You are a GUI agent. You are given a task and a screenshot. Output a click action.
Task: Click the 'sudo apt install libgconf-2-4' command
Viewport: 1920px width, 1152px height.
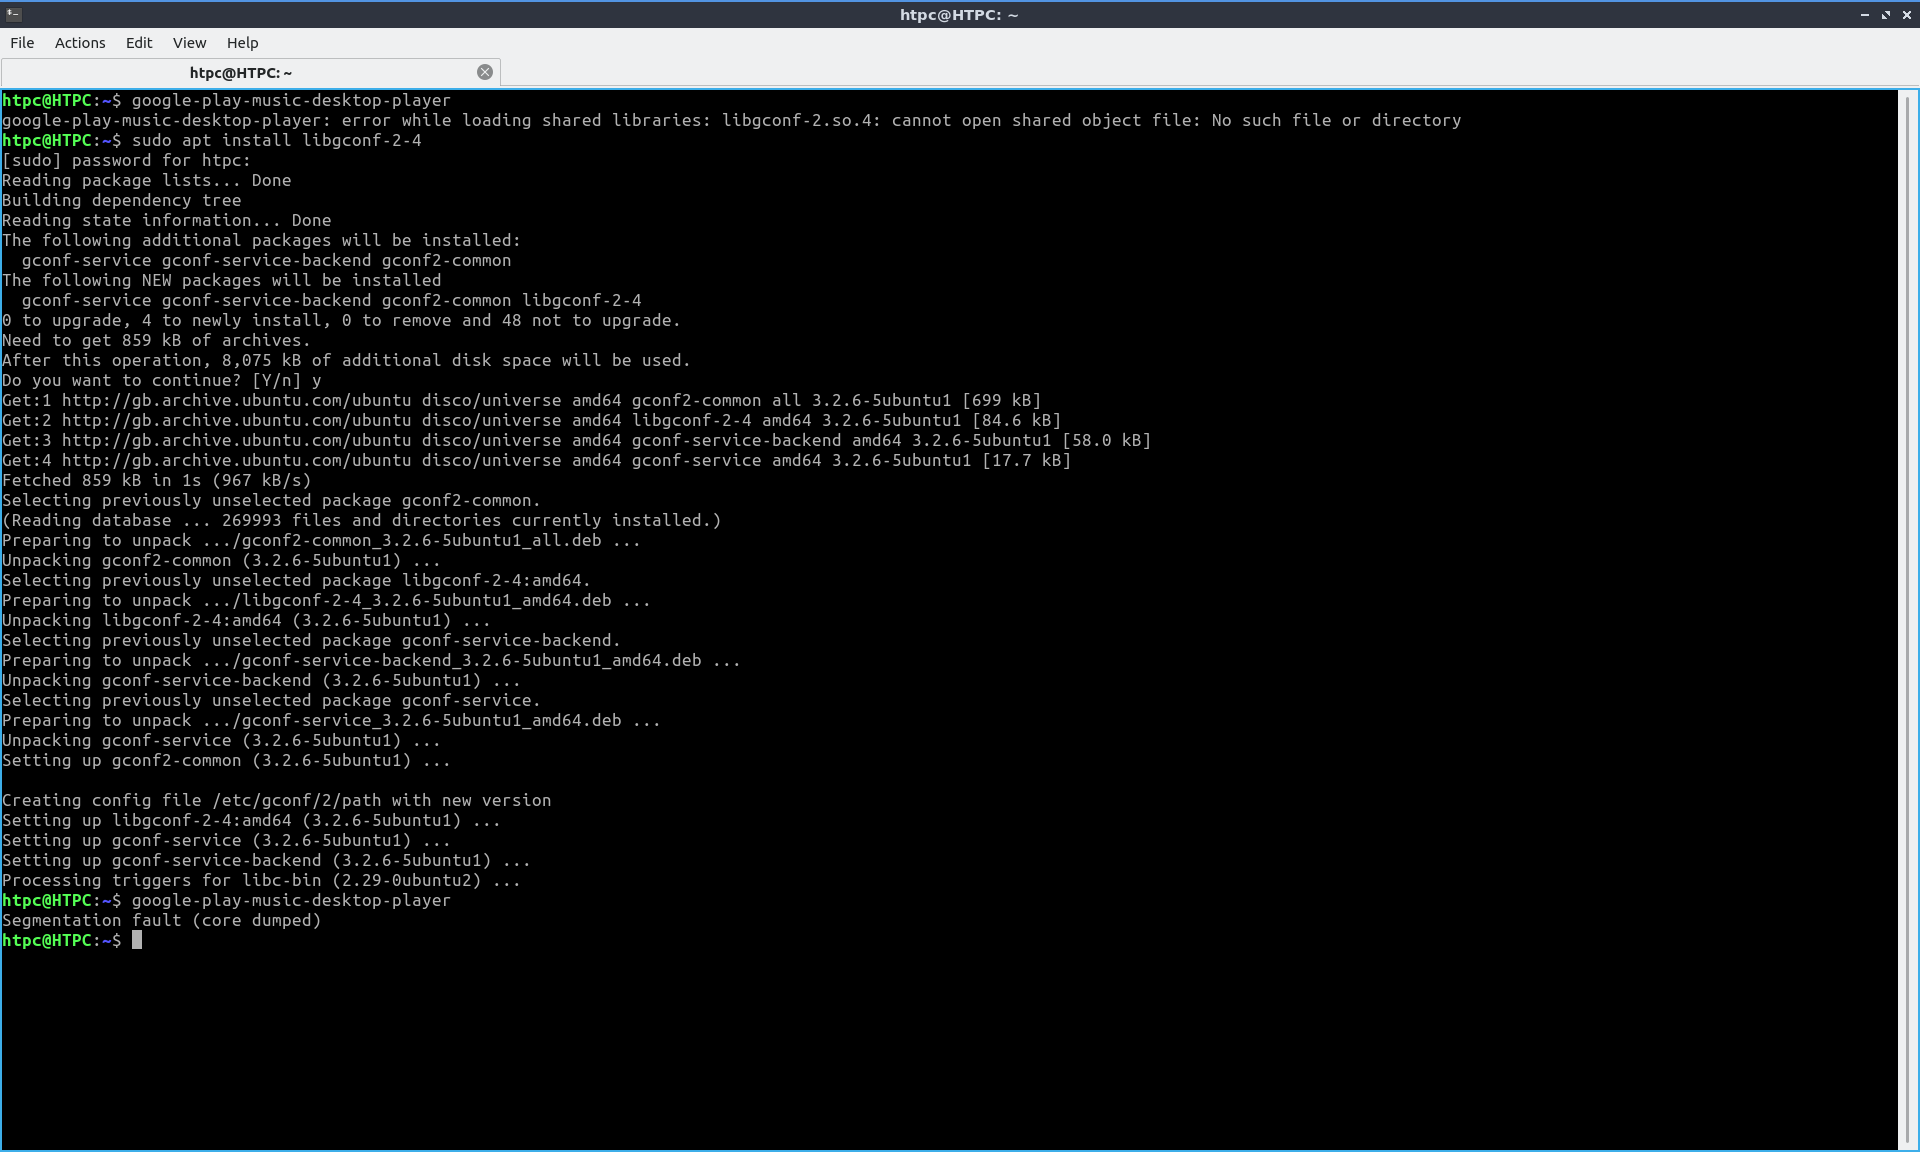tap(277, 140)
